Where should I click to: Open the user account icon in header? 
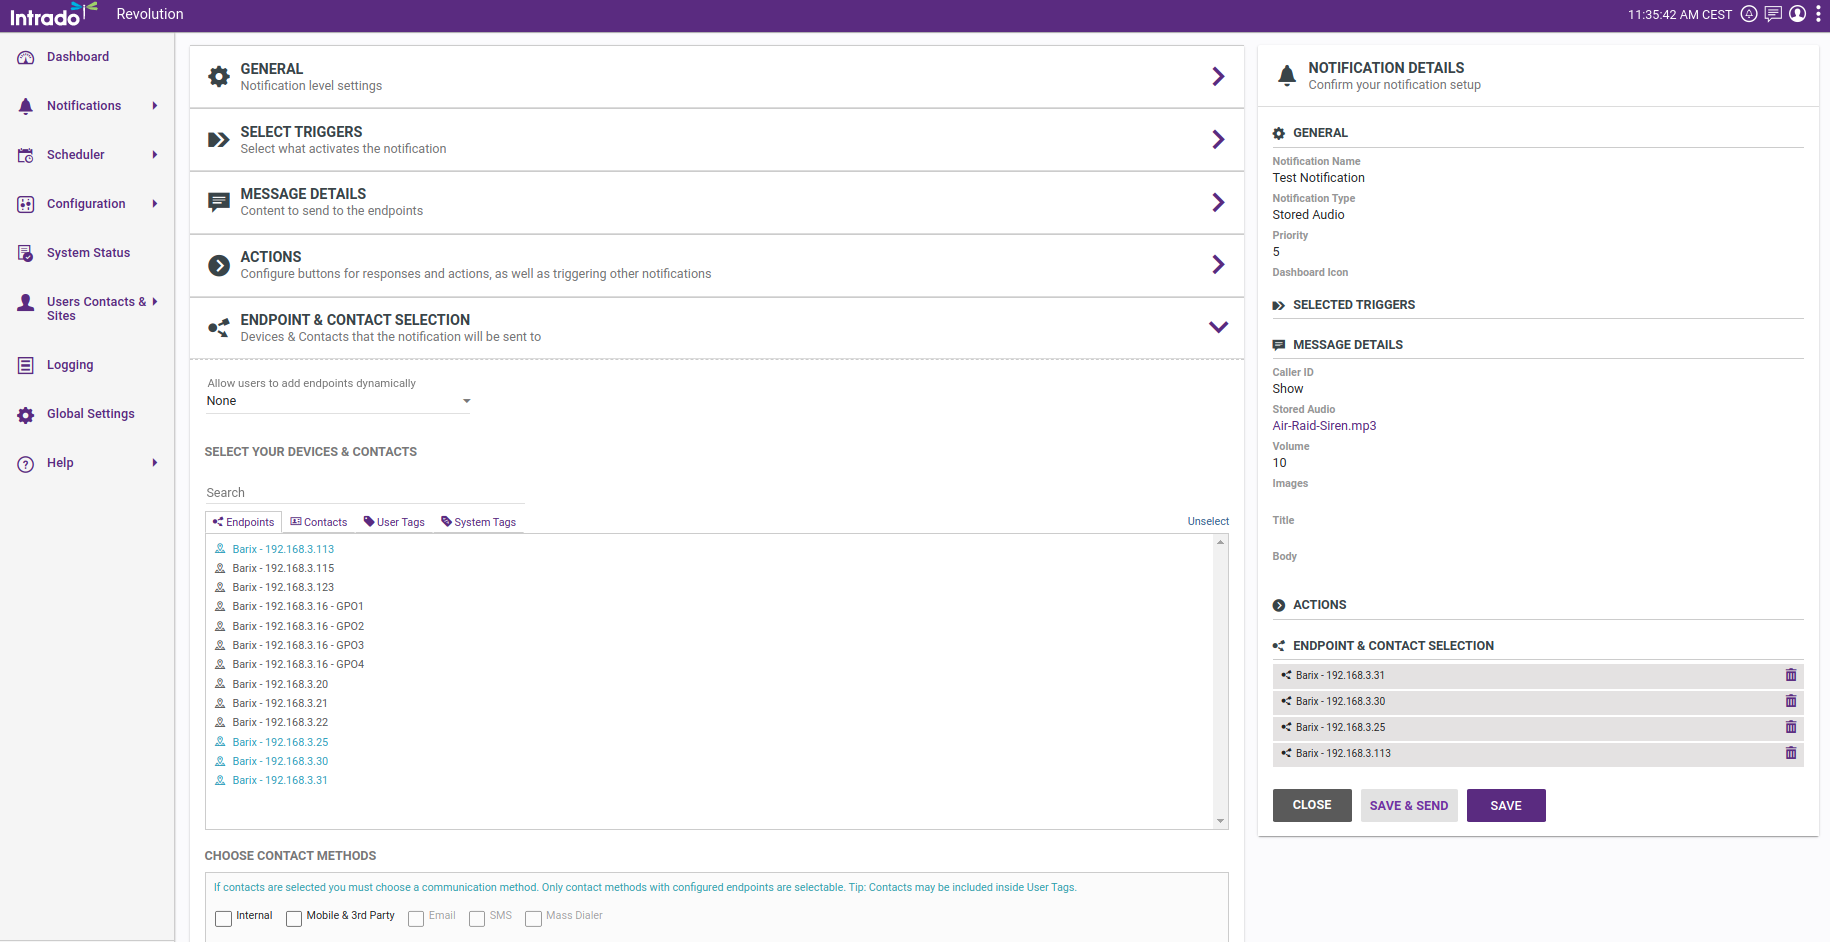(x=1797, y=14)
